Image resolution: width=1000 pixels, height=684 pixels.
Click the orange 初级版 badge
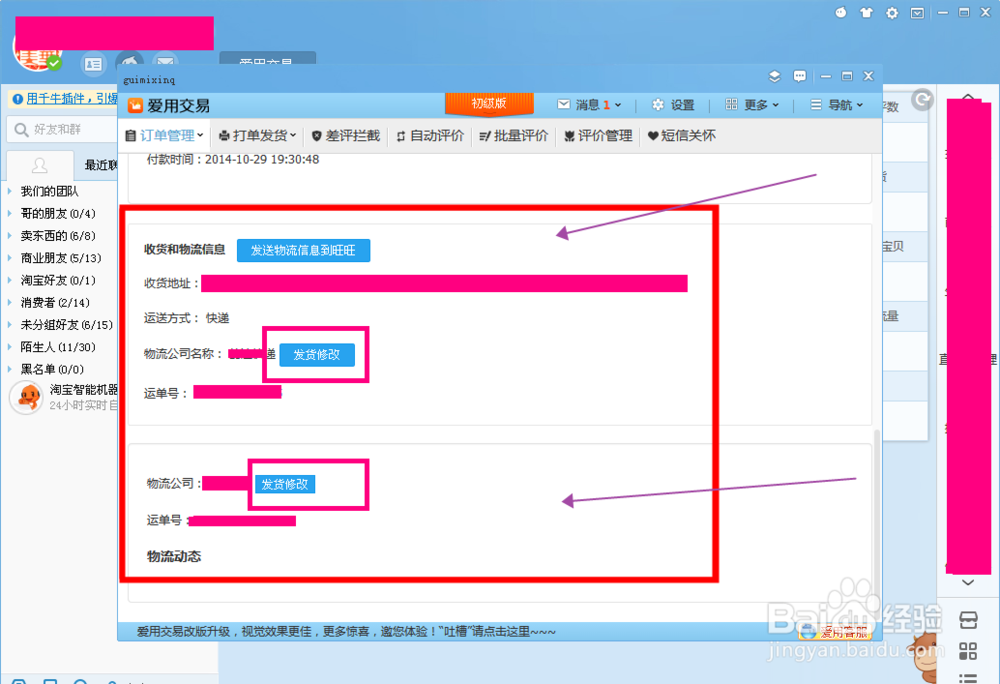[489, 104]
